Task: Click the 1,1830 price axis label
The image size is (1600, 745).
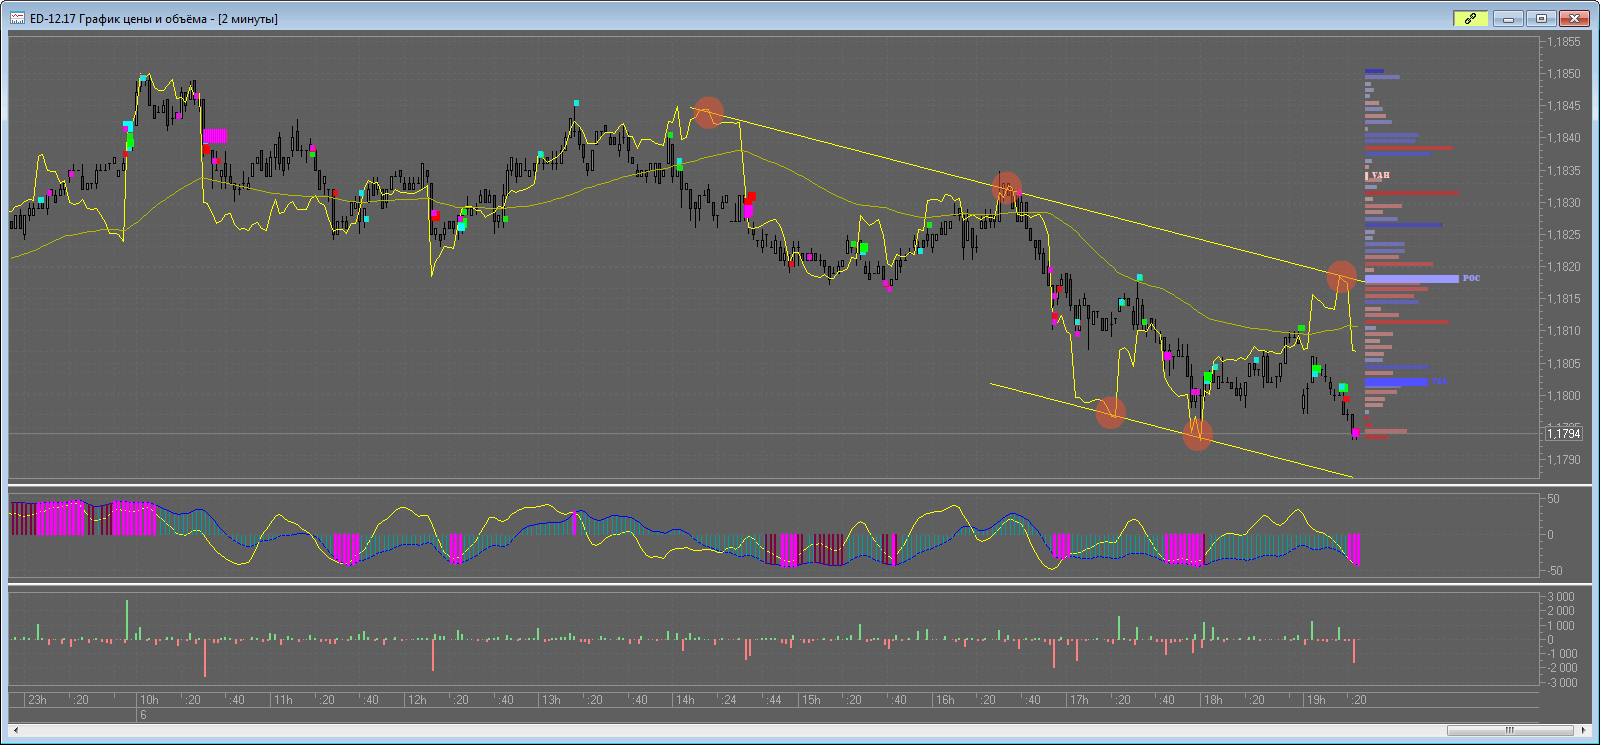Action: click(1564, 203)
